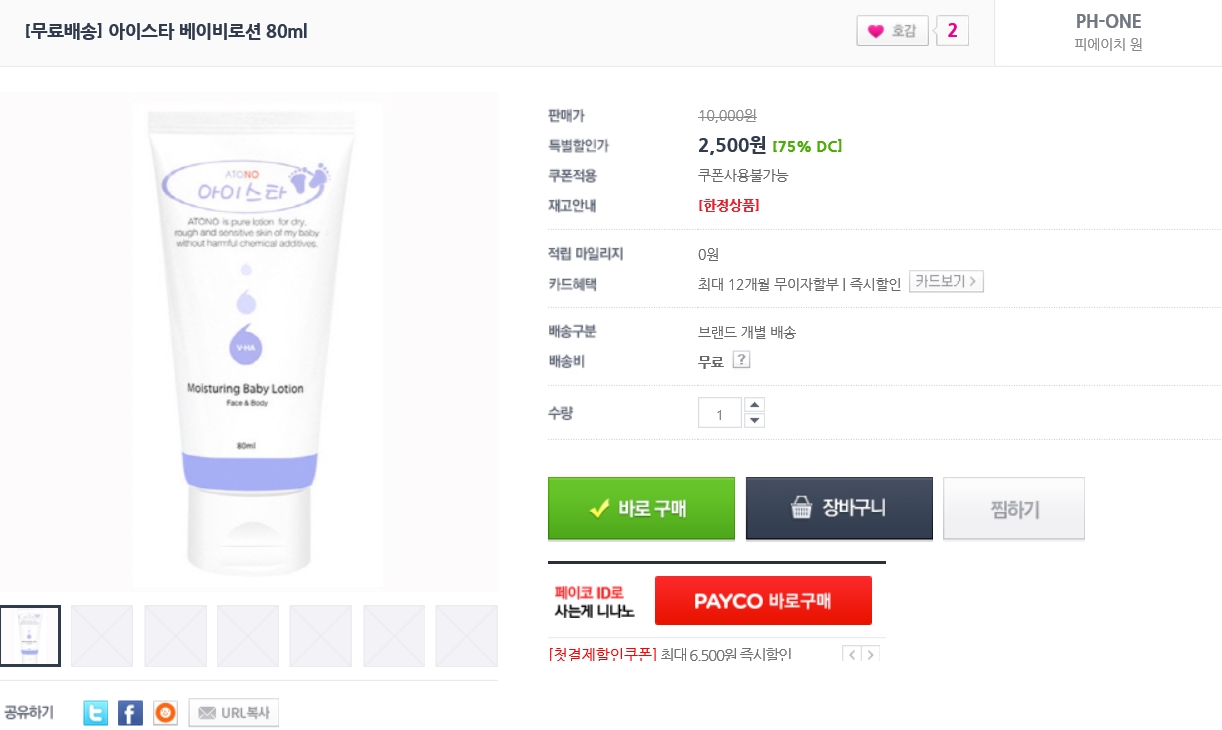Viewport: 1222px width, 730px height.
Task: Show next coupon banner with right arrow
Action: [871, 655]
